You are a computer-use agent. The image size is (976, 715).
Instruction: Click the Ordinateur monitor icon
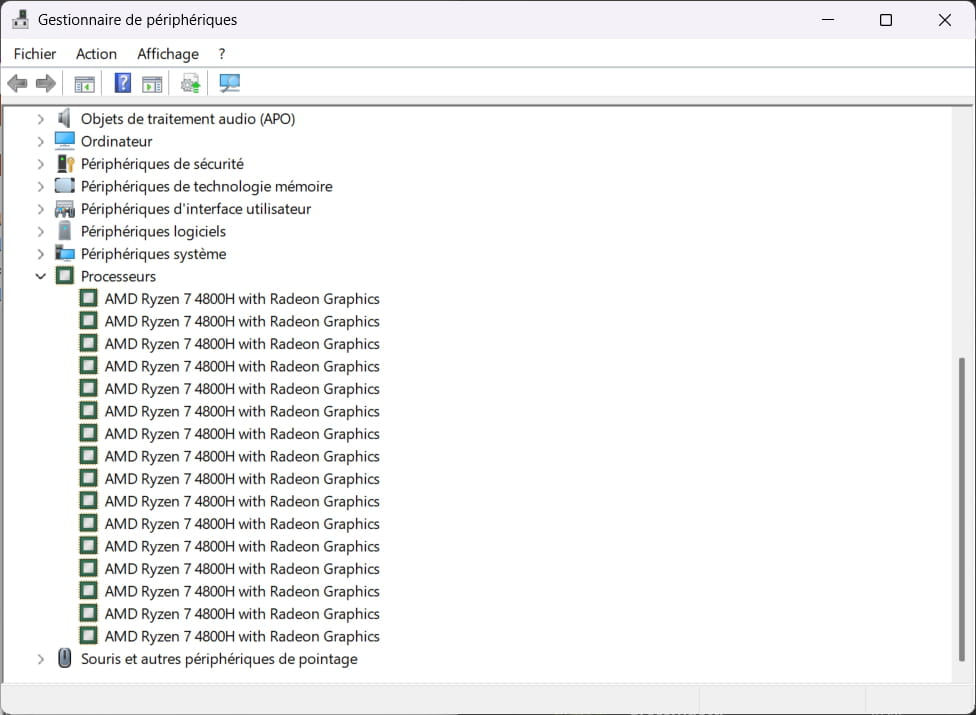(x=65, y=141)
